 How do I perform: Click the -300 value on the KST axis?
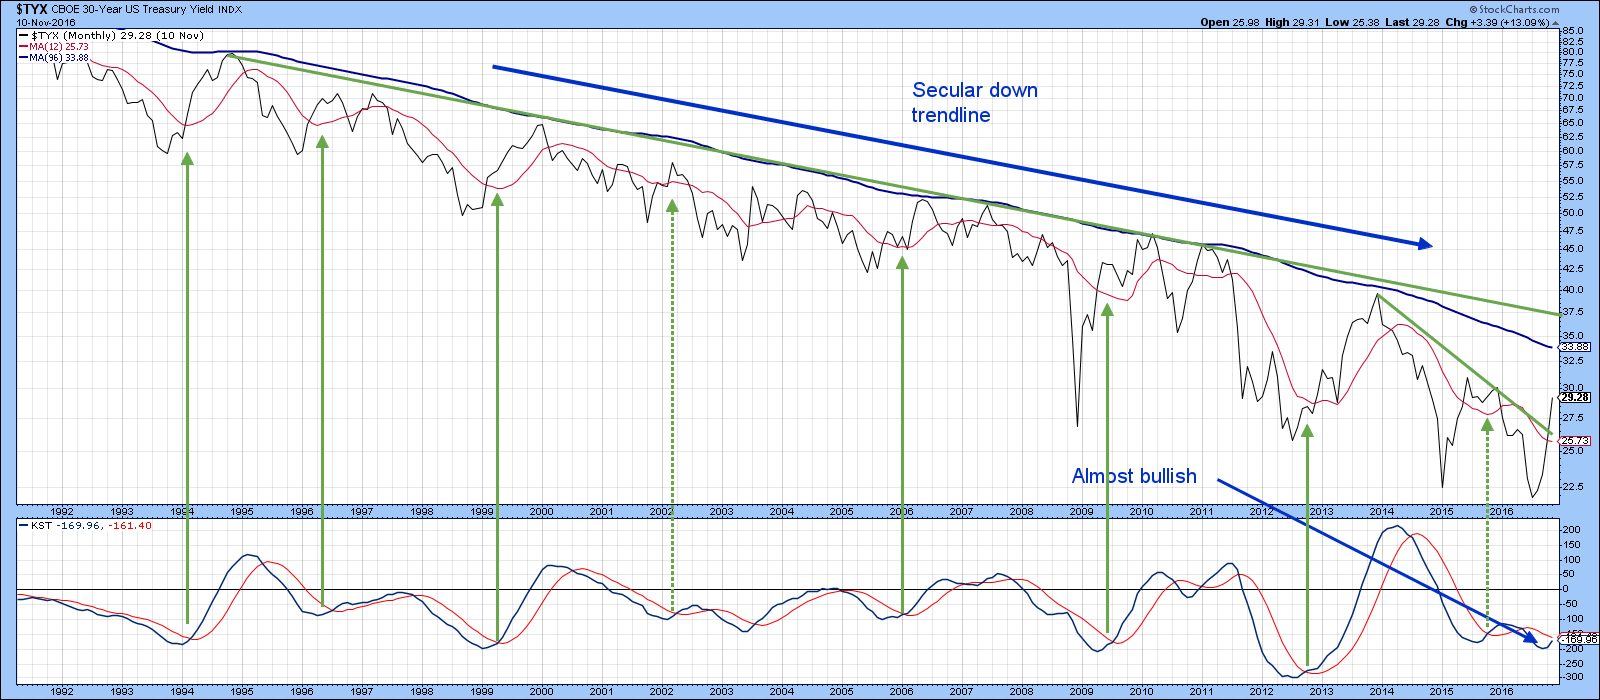[1572, 678]
